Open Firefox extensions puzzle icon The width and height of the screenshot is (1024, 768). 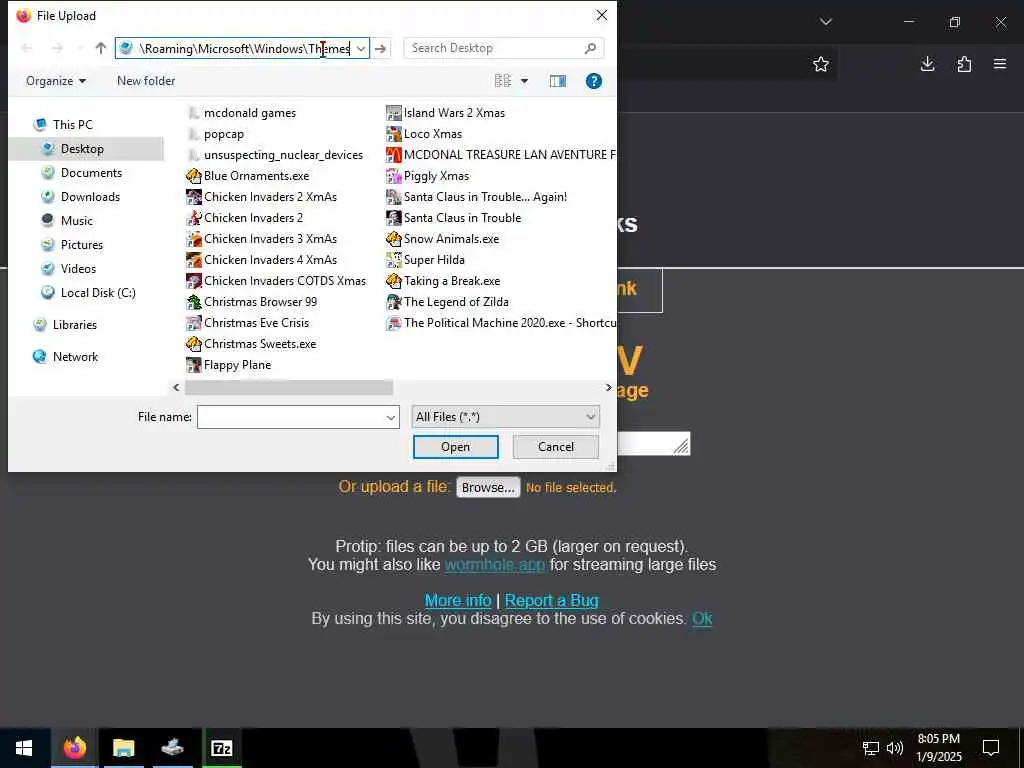point(964,64)
